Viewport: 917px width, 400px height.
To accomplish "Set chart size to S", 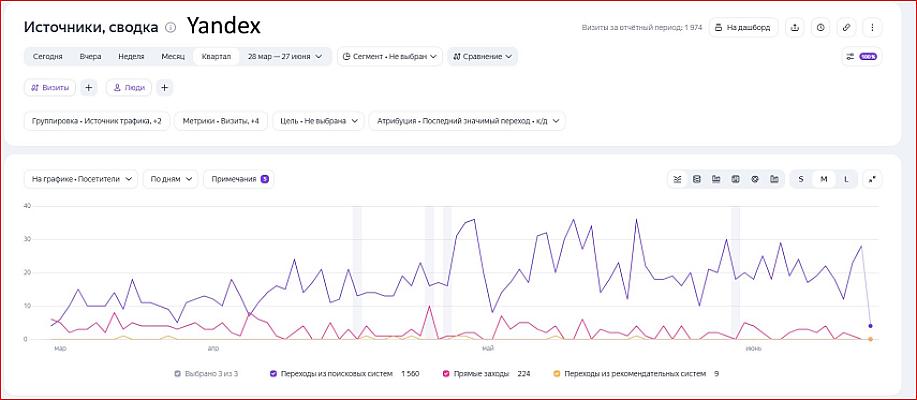I will (801, 179).
